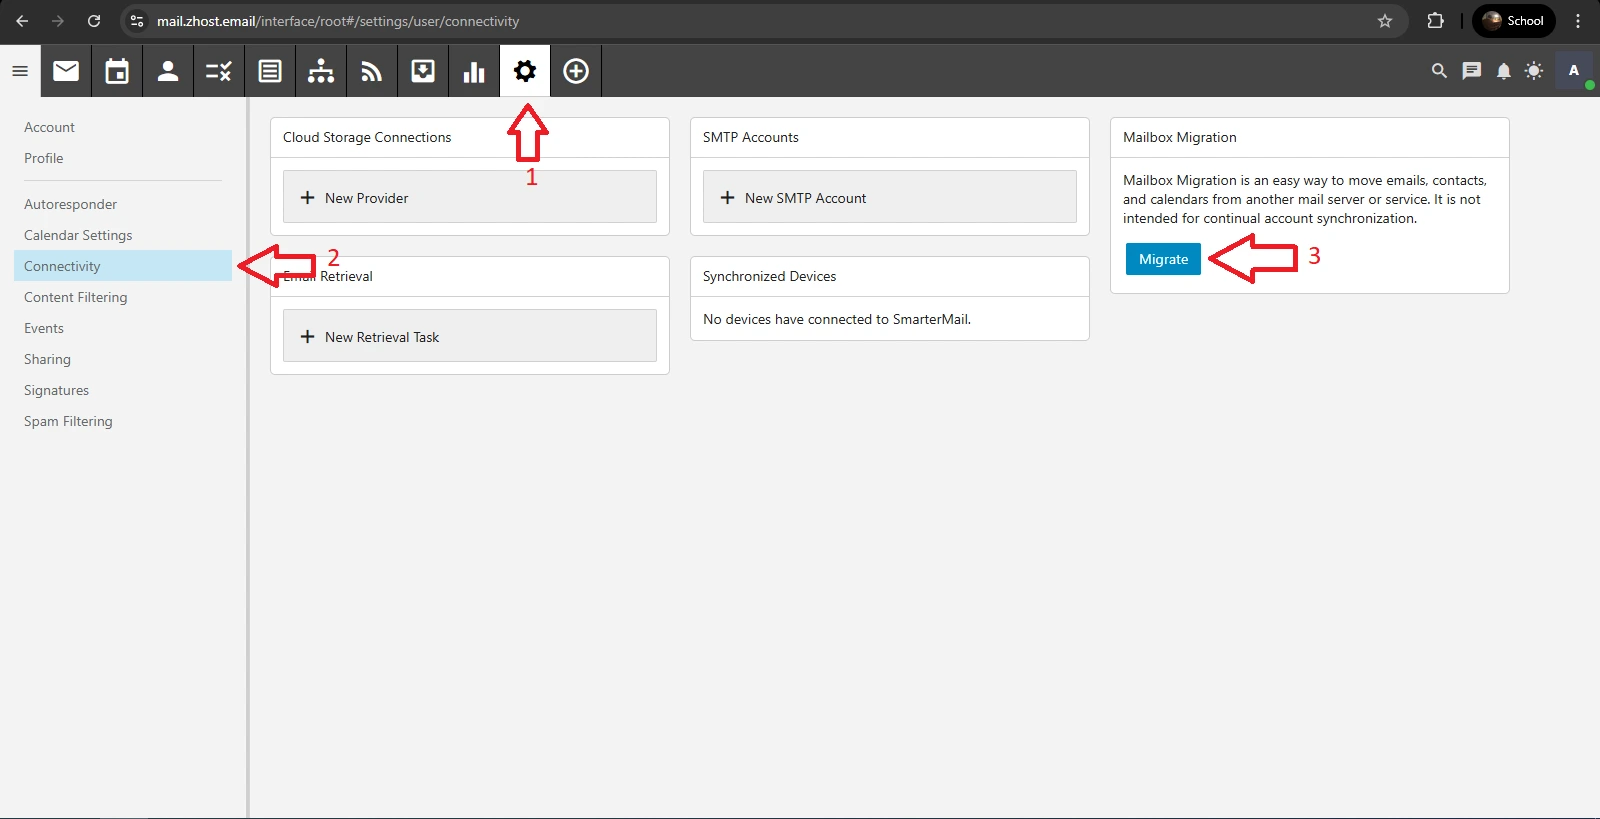Select Connectivity in the settings sidebar

[62, 266]
